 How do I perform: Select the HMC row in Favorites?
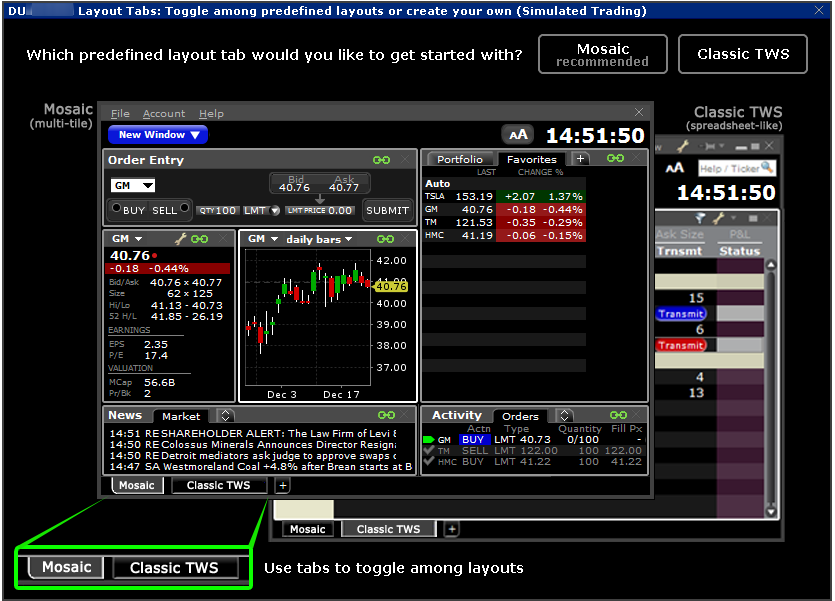coord(504,235)
